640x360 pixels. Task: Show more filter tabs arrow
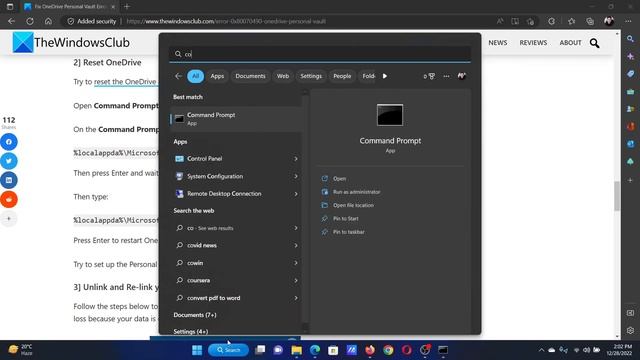384,76
